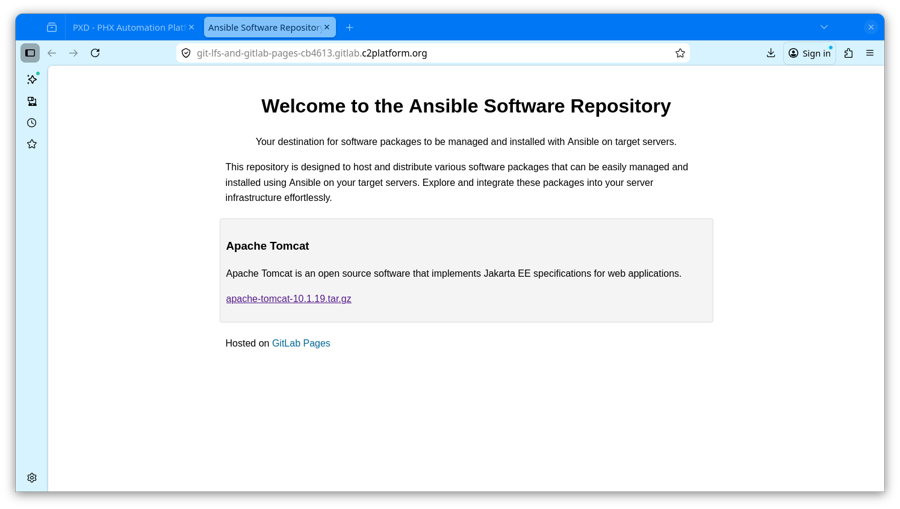900x509 pixels.
Task: Close the Ansible Software Repository tab
Action: (327, 27)
